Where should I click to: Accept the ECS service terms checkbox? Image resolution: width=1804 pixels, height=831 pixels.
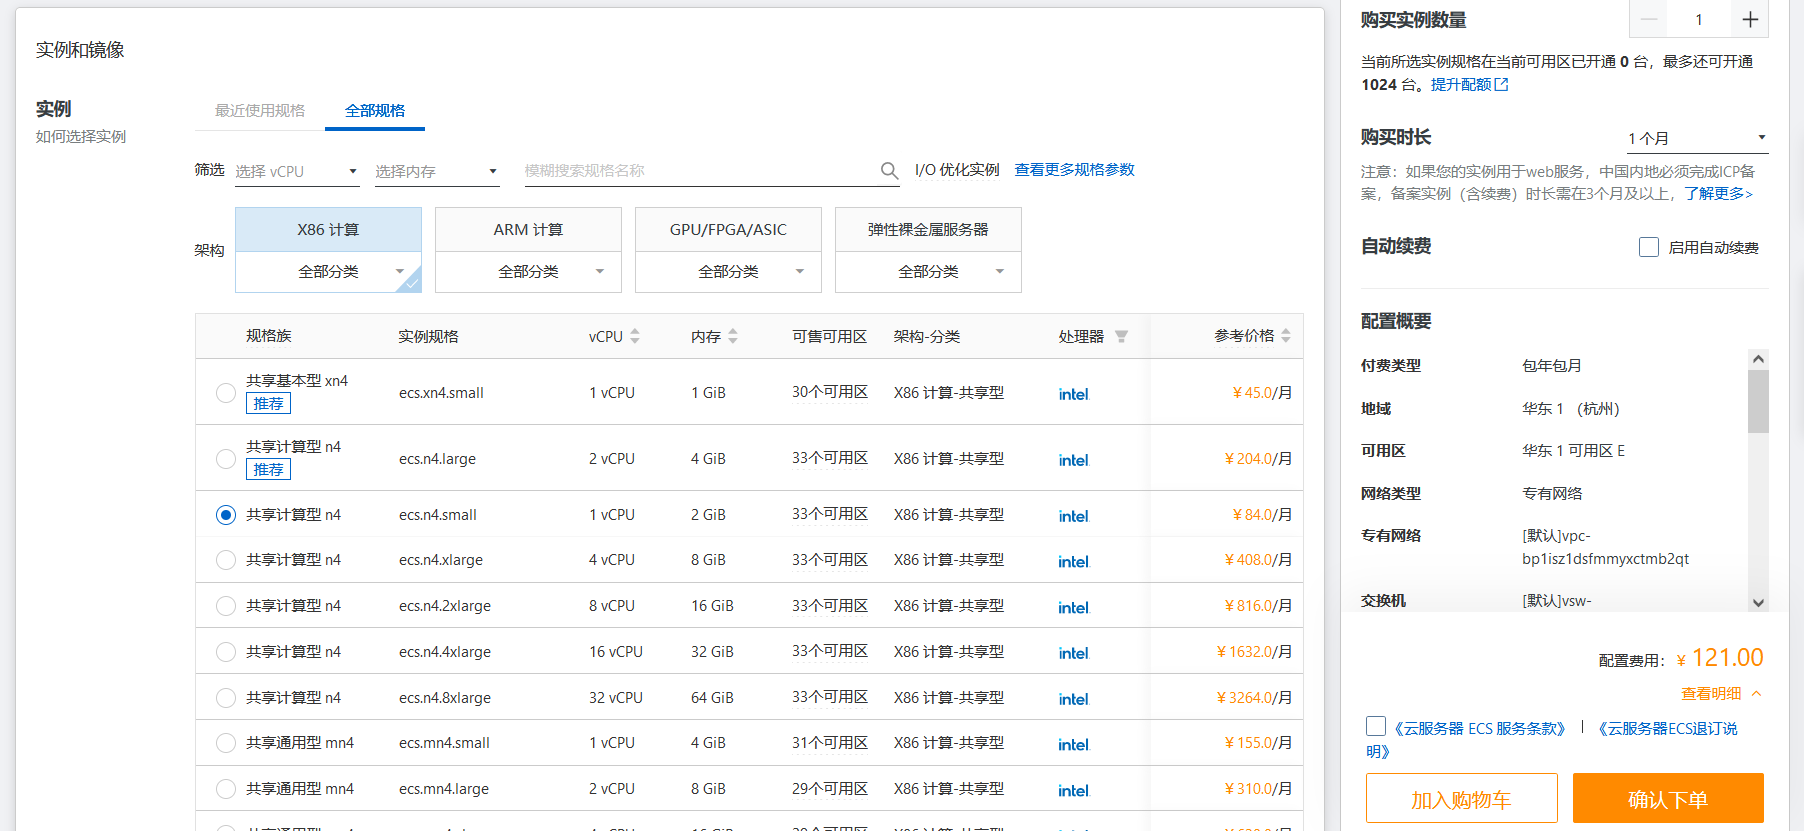(1376, 727)
